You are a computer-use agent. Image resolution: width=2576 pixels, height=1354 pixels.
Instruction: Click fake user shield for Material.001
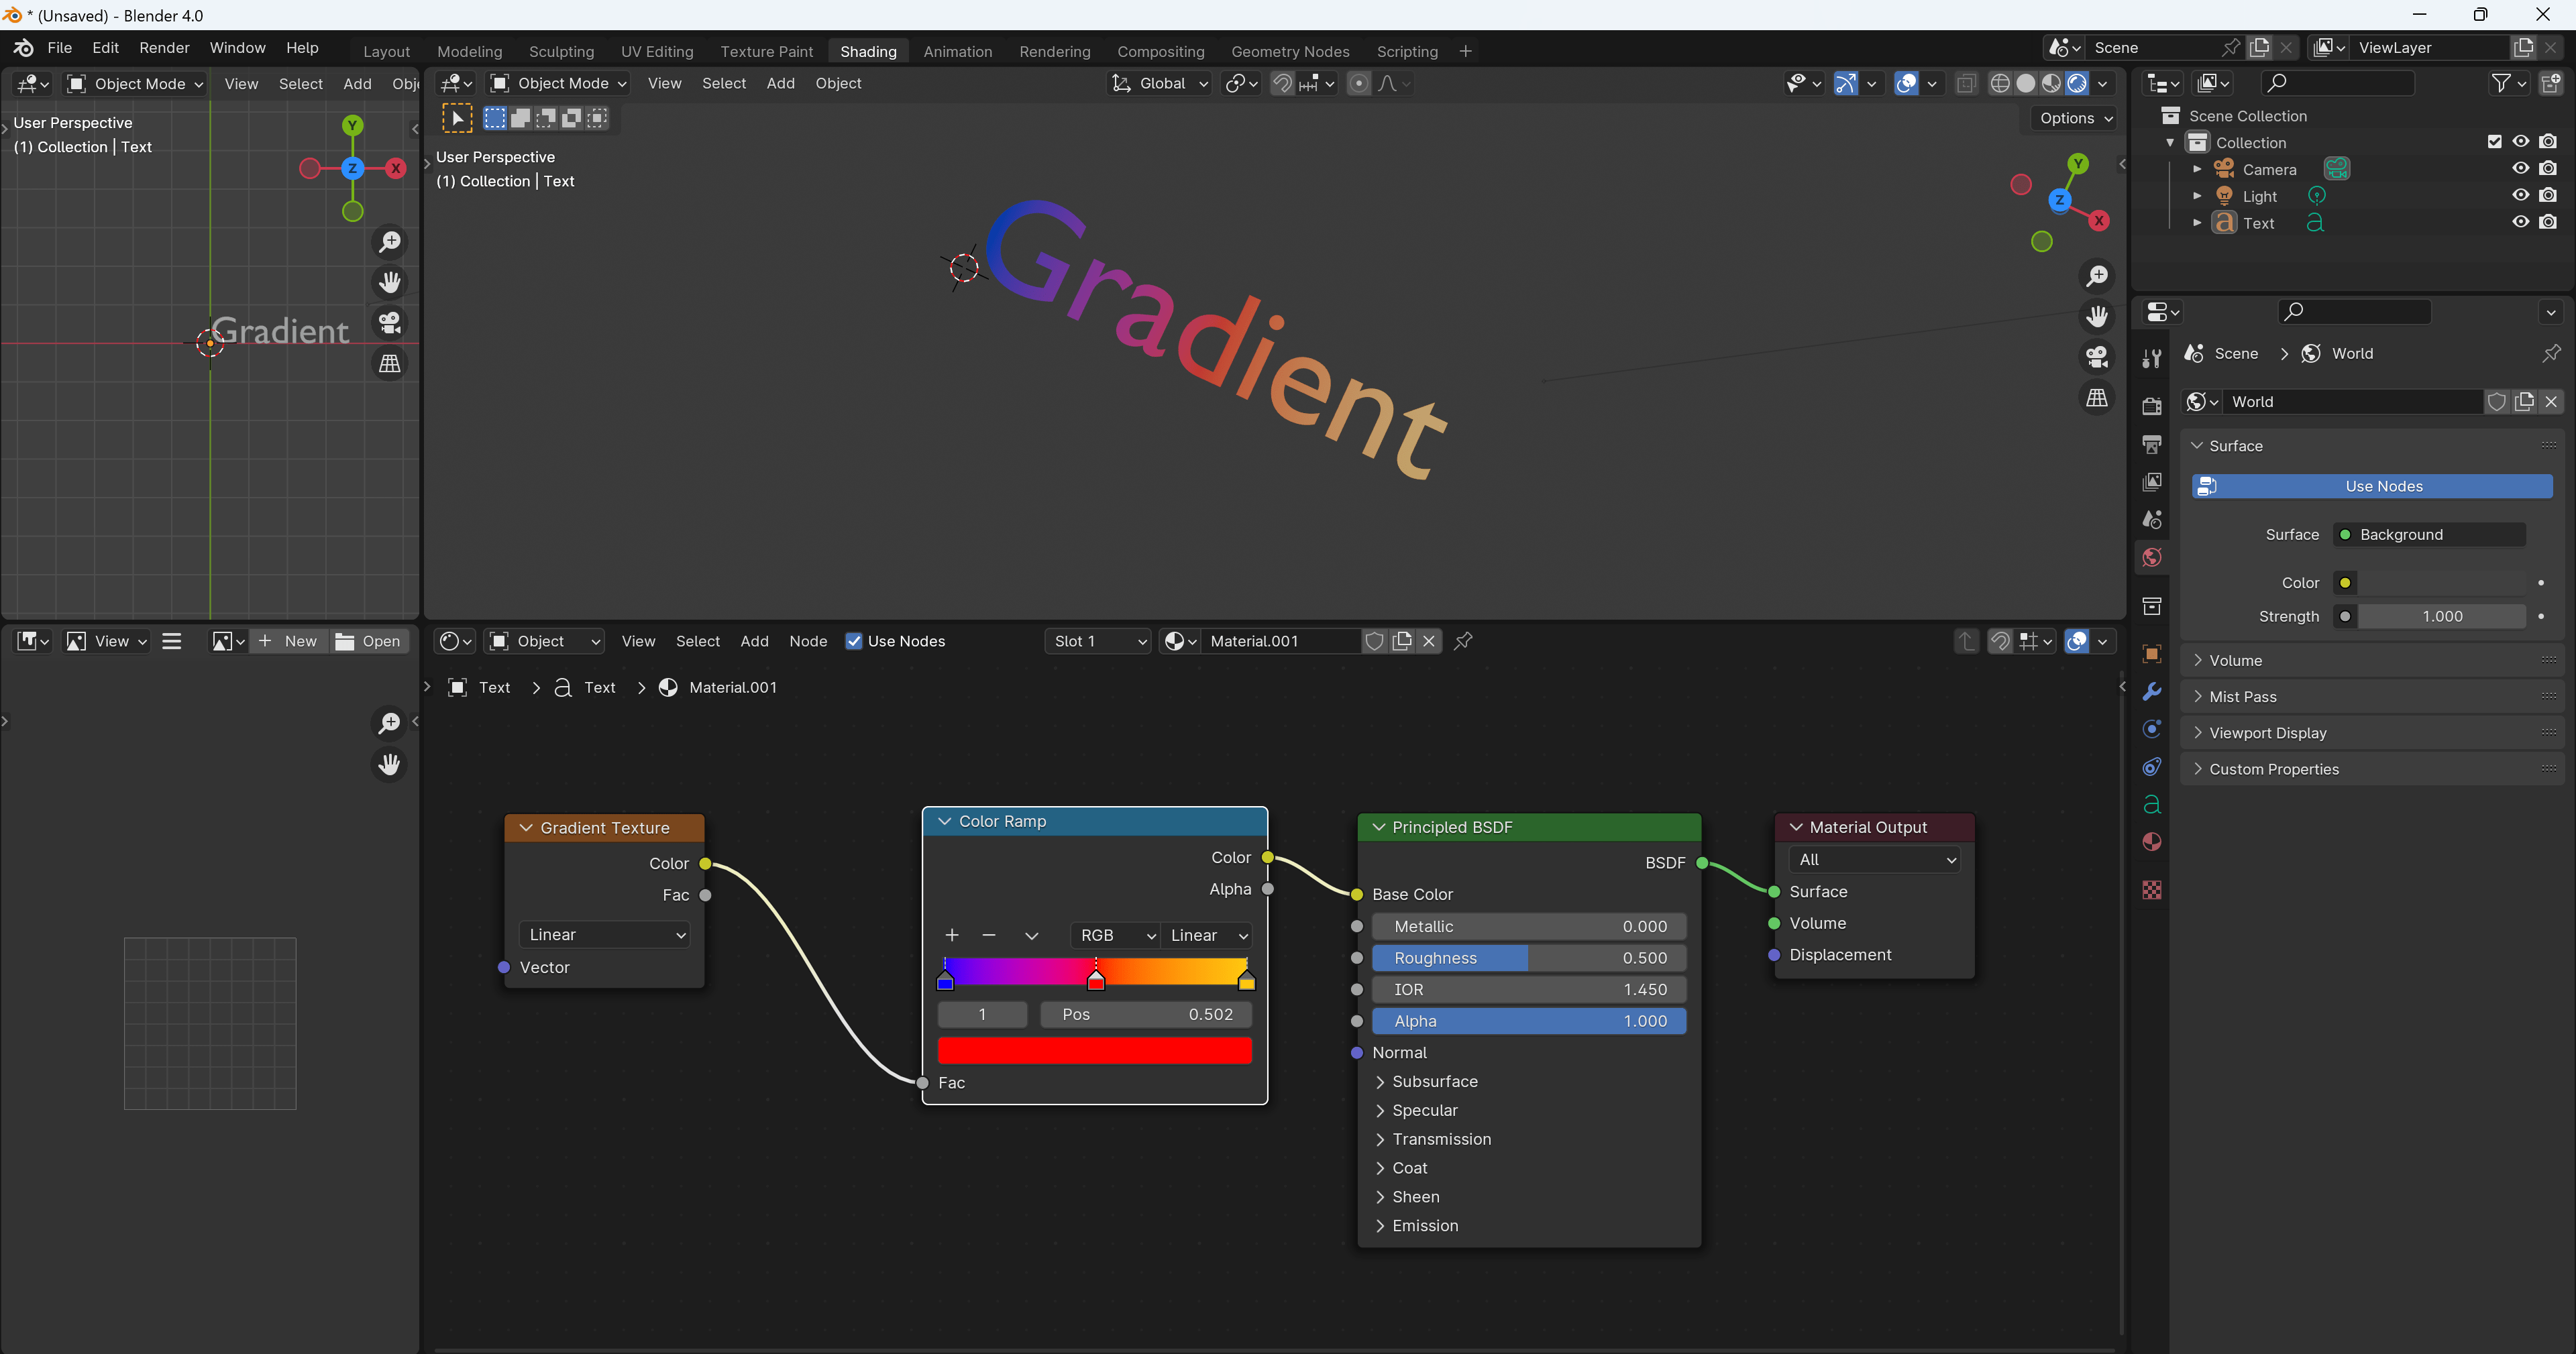point(1374,641)
